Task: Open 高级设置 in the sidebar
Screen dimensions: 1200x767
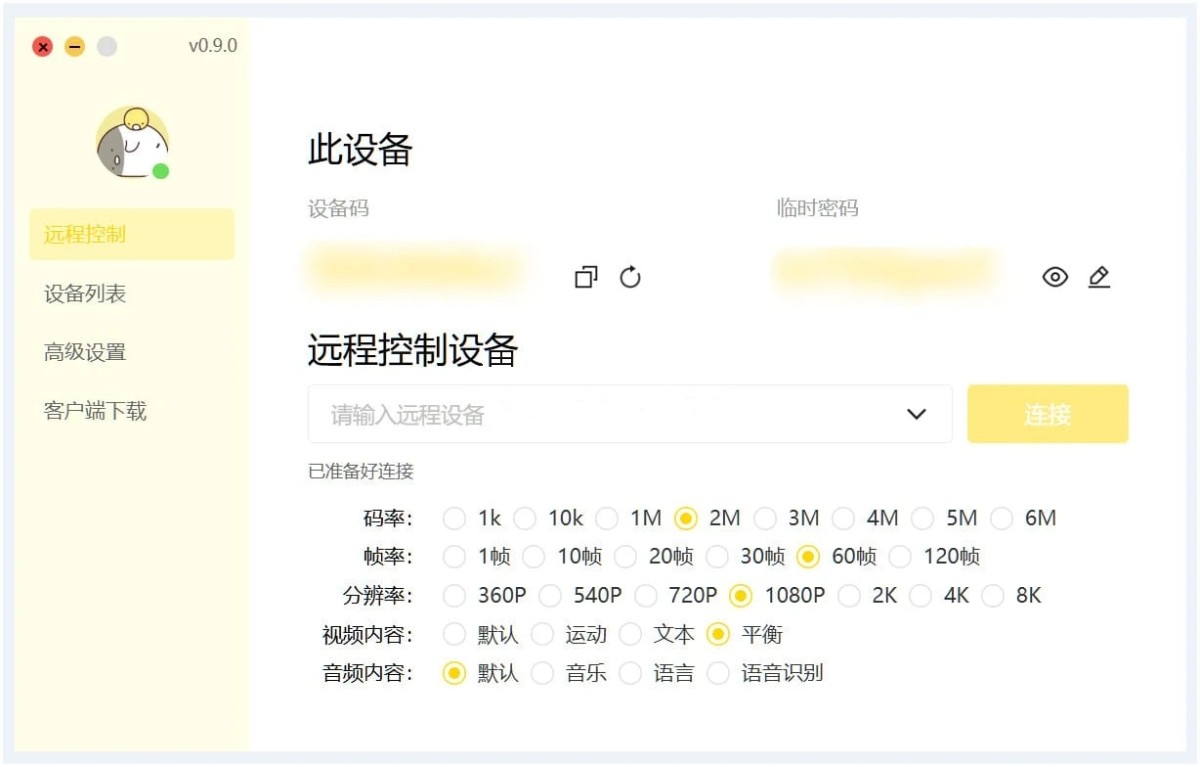Action: tap(85, 352)
